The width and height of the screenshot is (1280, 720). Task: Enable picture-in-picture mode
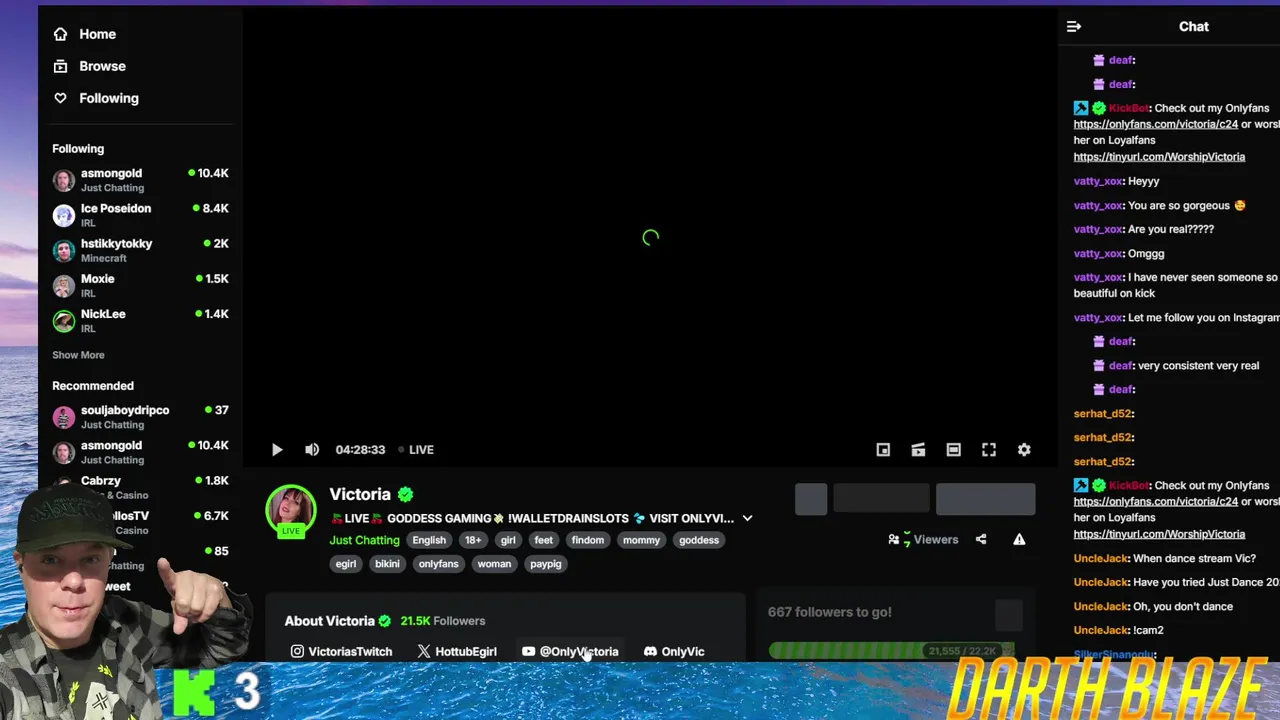tap(883, 450)
